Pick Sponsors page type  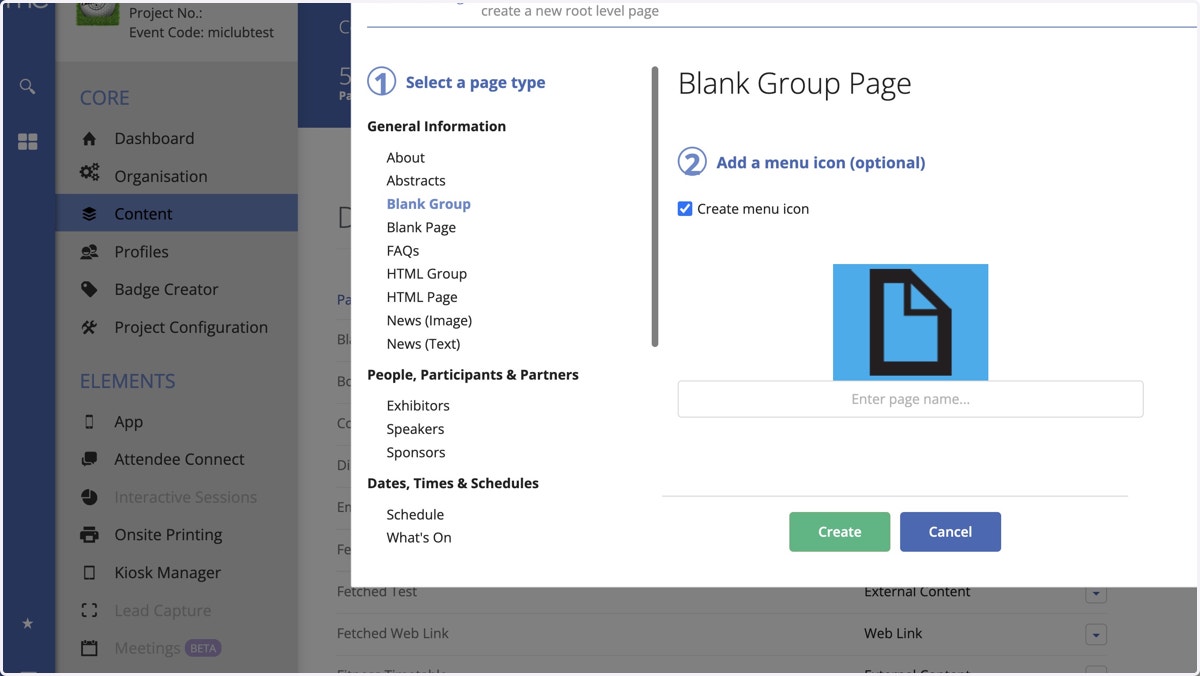point(416,452)
